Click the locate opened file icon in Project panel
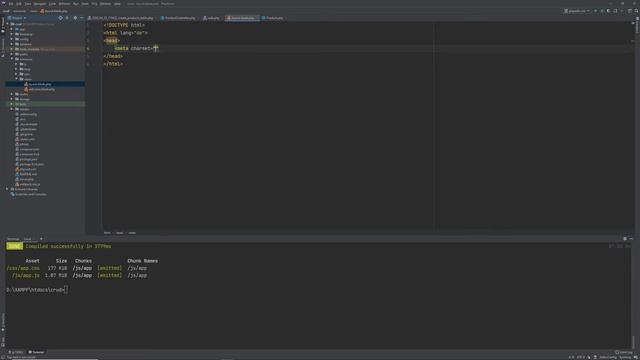The width and height of the screenshot is (640, 360). [60, 18]
